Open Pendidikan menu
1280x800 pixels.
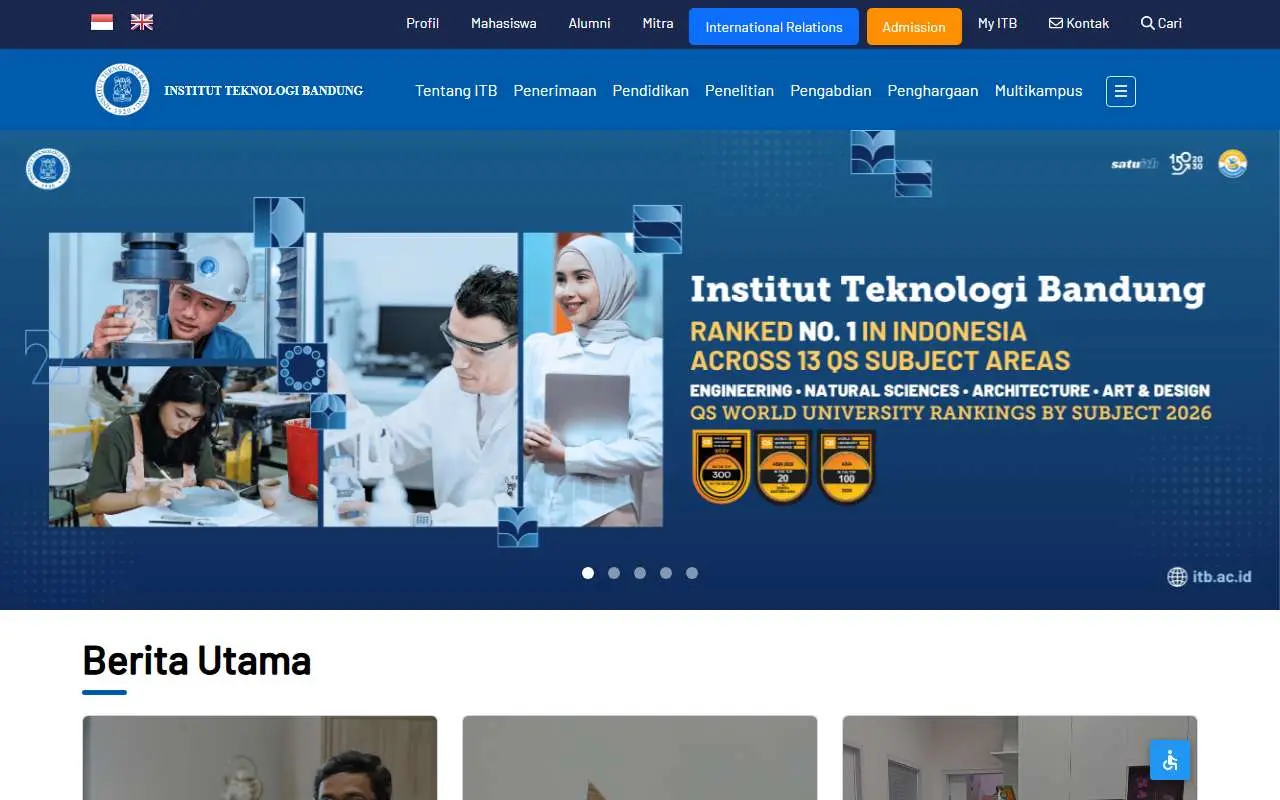pyautogui.click(x=651, y=91)
